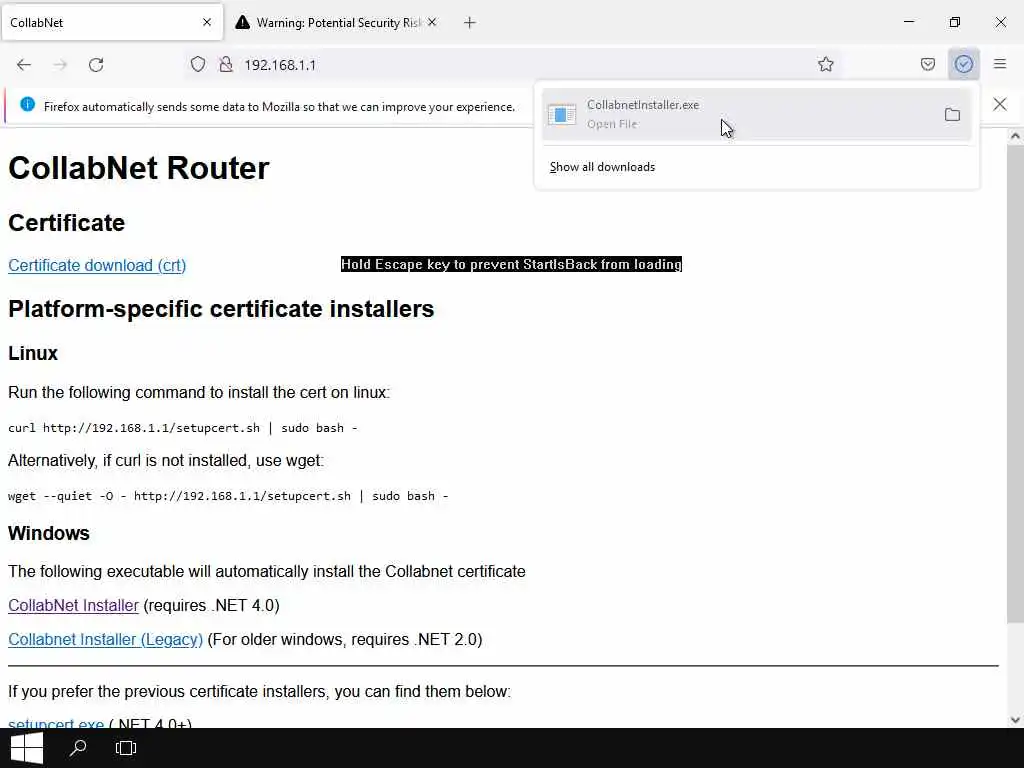Click the CollabnetInstaller.exe file type icon
Screen dimensions: 1024x768
[x=562, y=115]
